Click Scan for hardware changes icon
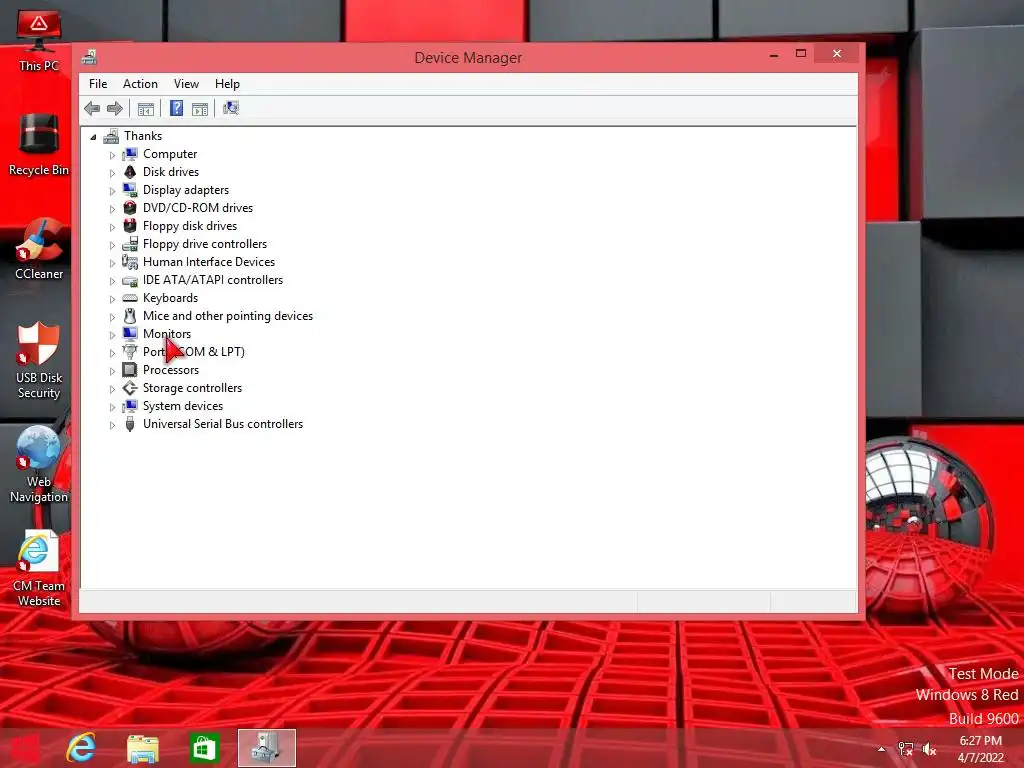Screen dimensions: 1024x768 pyautogui.click(x=231, y=108)
